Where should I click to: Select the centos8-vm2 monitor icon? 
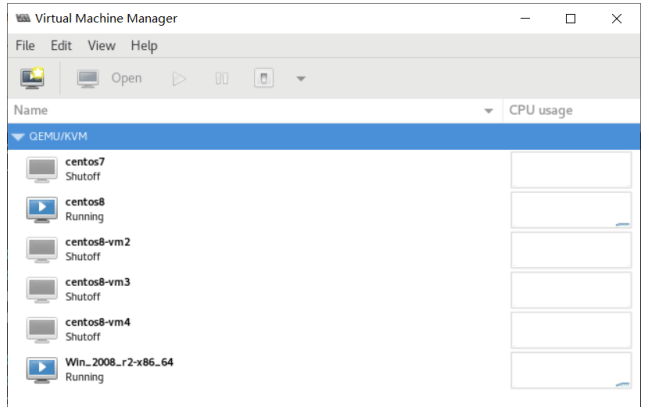click(x=42, y=249)
